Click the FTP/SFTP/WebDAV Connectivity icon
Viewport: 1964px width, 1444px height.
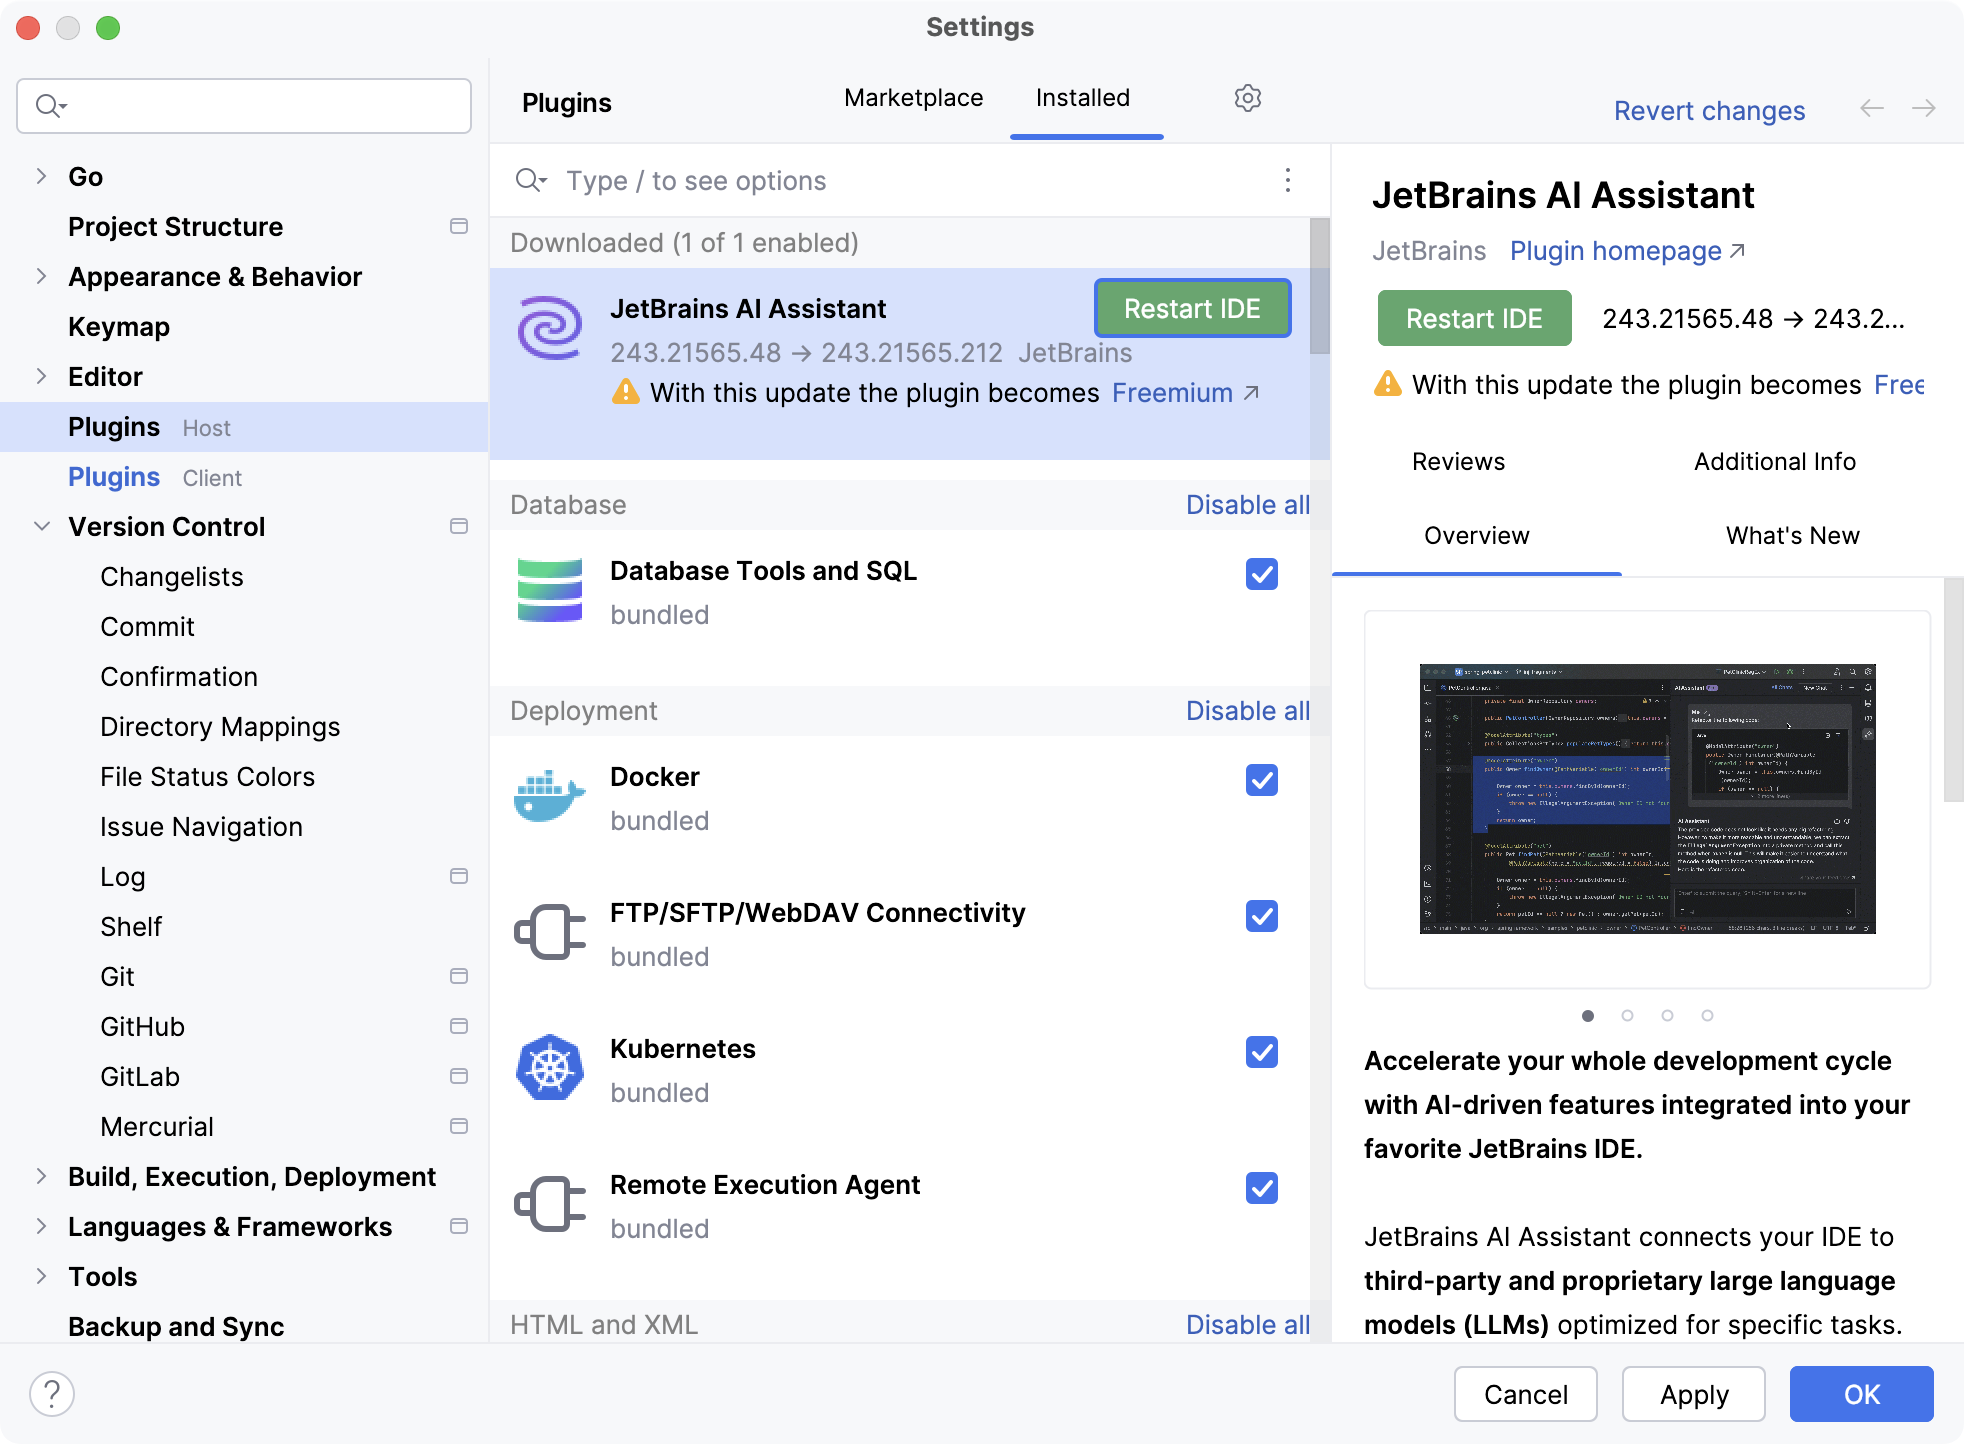[x=549, y=932]
